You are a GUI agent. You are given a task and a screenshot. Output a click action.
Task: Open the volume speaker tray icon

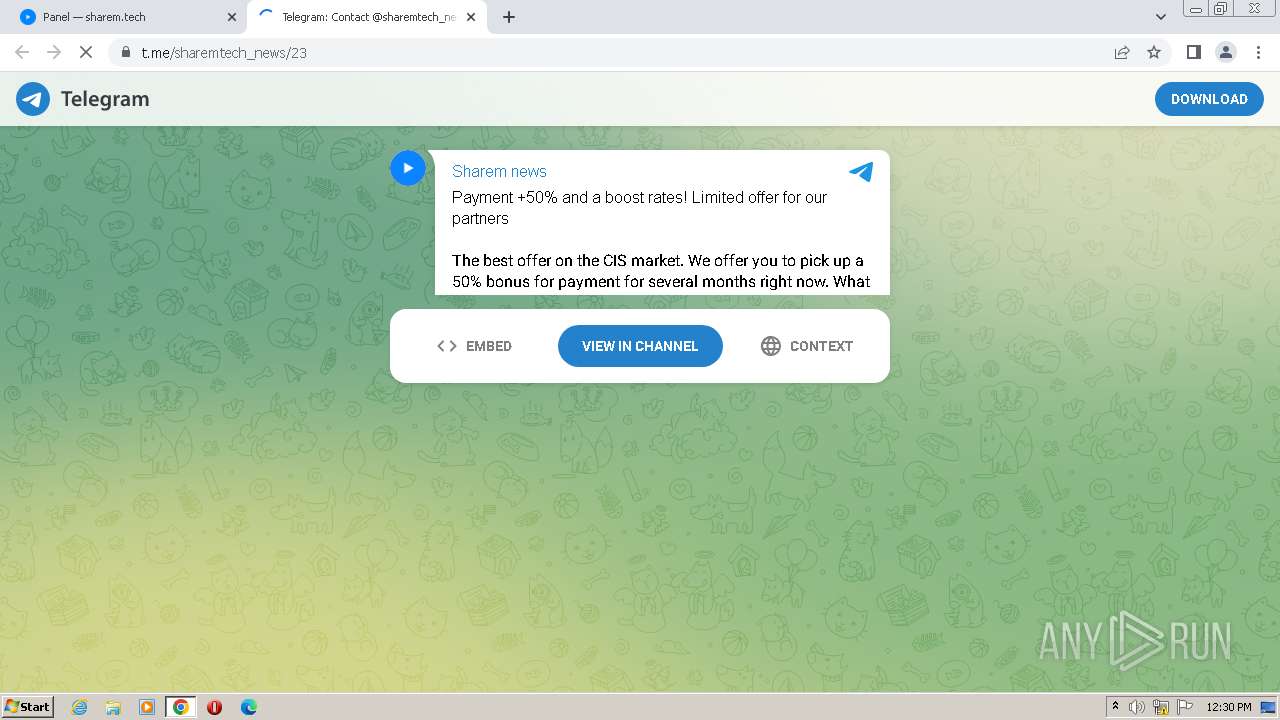point(1137,707)
